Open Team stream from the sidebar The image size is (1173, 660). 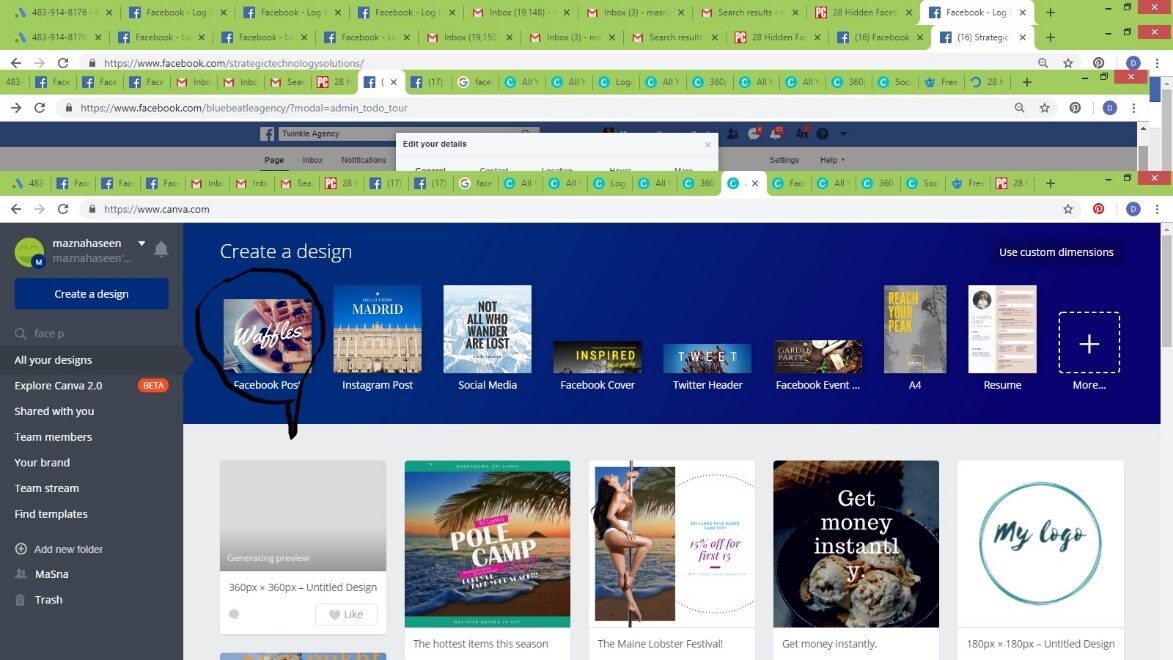(x=46, y=488)
